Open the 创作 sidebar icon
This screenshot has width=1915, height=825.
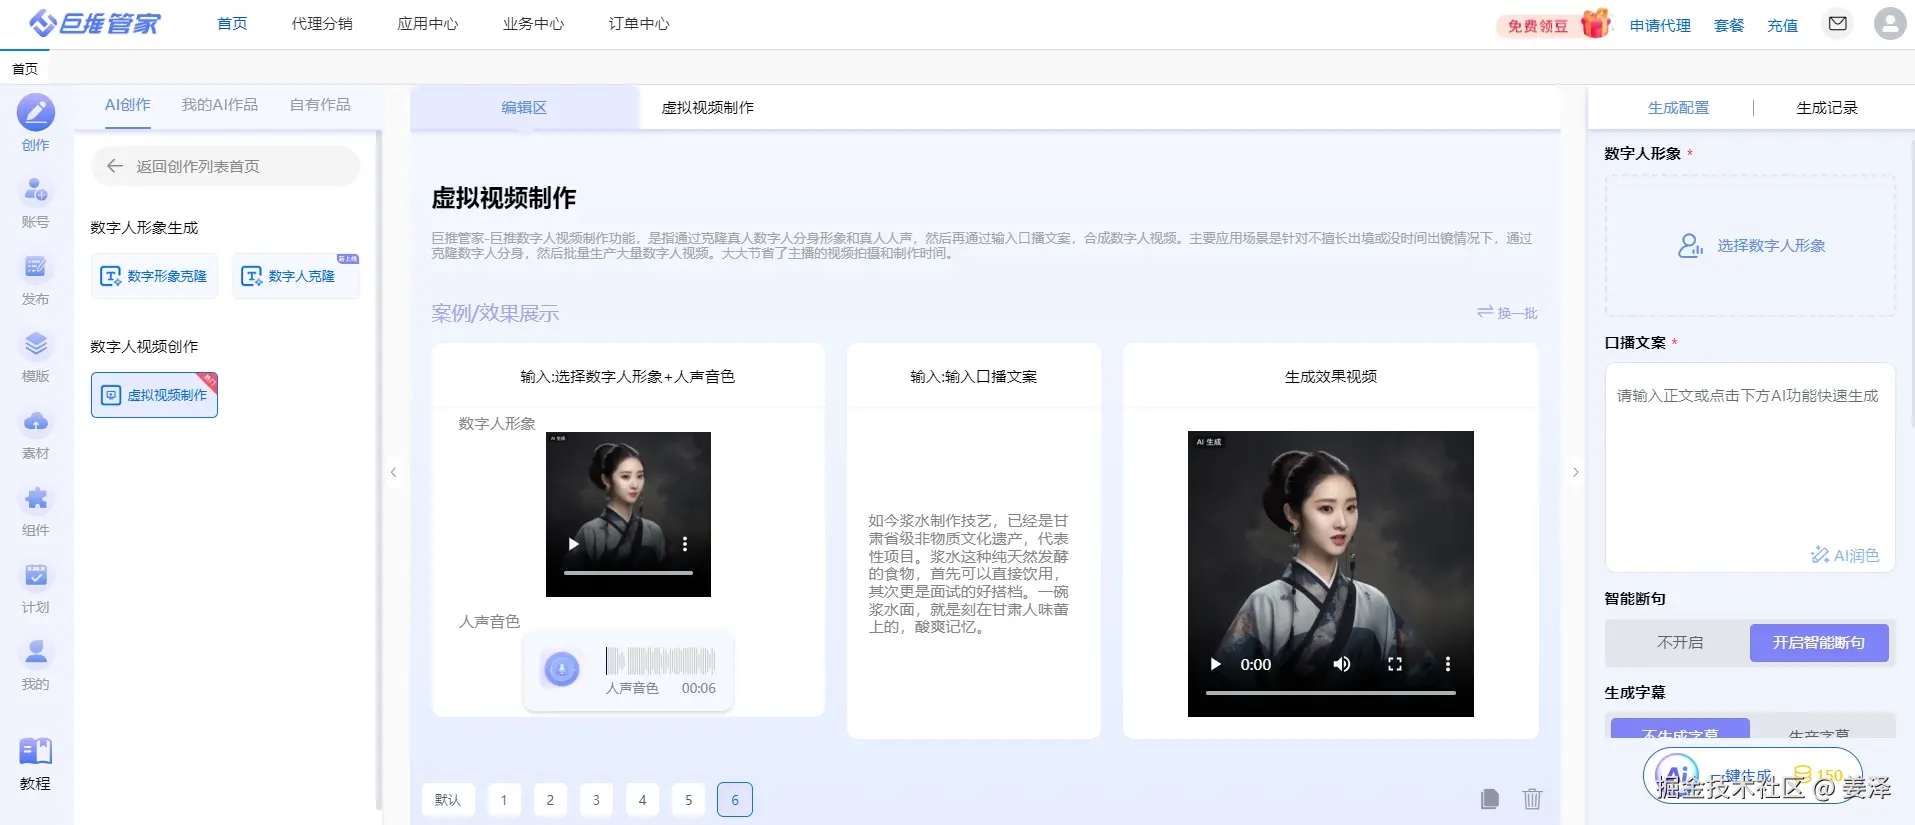(x=36, y=113)
